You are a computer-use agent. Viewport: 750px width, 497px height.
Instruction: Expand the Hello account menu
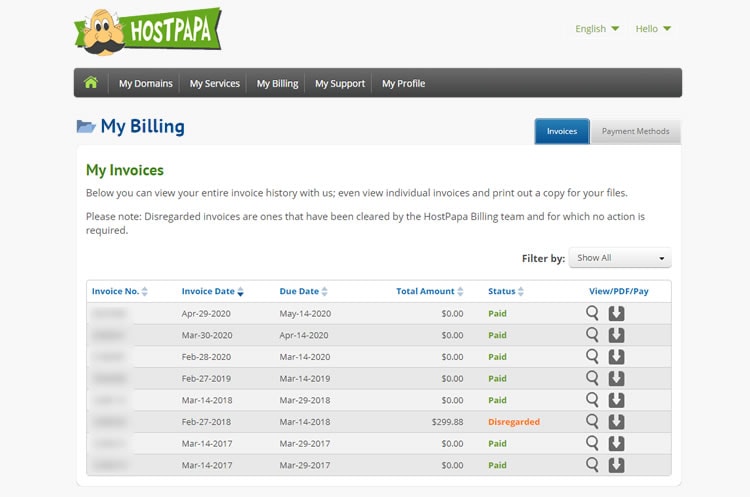653,29
